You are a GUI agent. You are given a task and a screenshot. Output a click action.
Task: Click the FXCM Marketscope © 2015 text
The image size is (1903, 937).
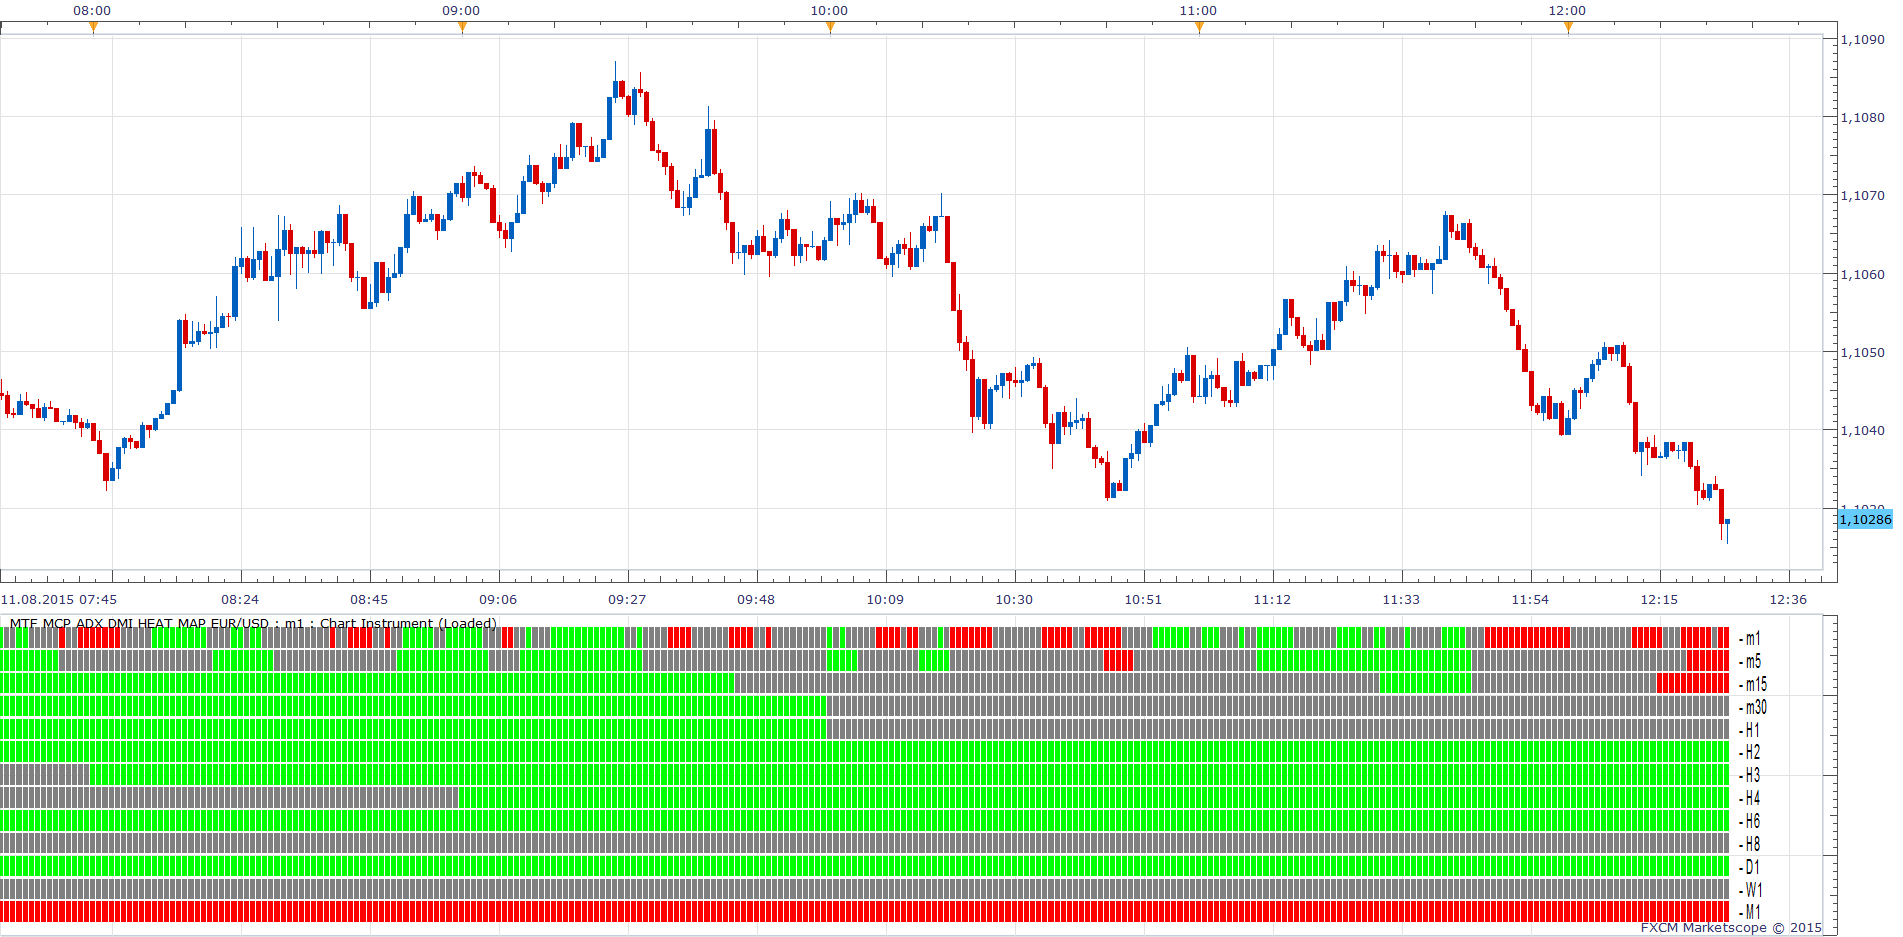pos(1731,928)
